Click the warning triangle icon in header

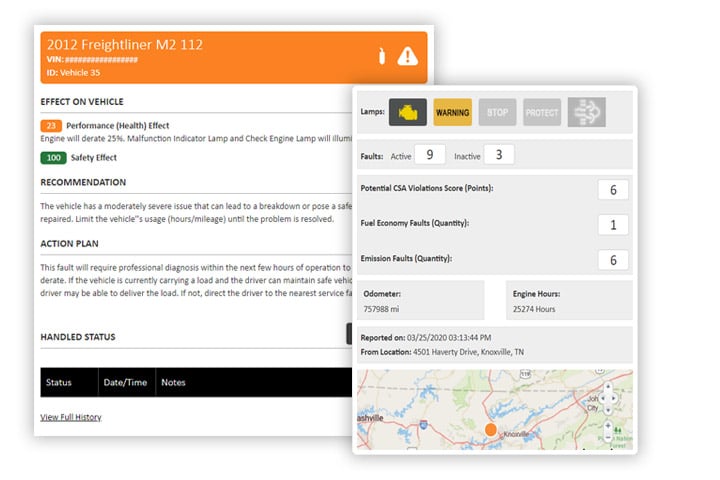click(x=407, y=57)
